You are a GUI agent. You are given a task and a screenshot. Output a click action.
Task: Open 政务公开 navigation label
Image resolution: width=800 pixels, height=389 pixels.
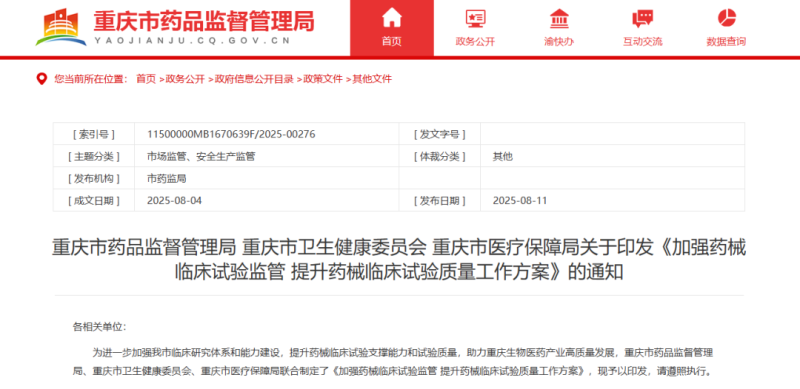click(476, 42)
